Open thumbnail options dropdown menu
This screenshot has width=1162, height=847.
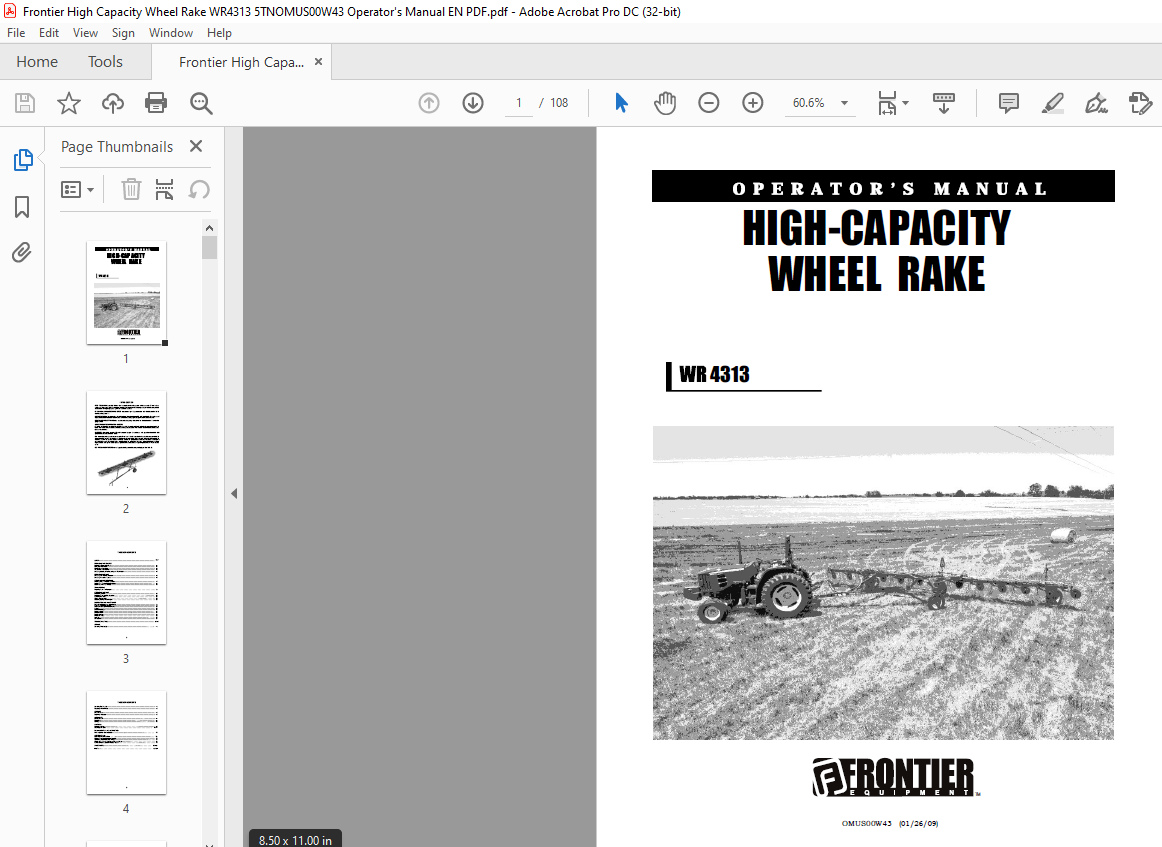point(77,190)
